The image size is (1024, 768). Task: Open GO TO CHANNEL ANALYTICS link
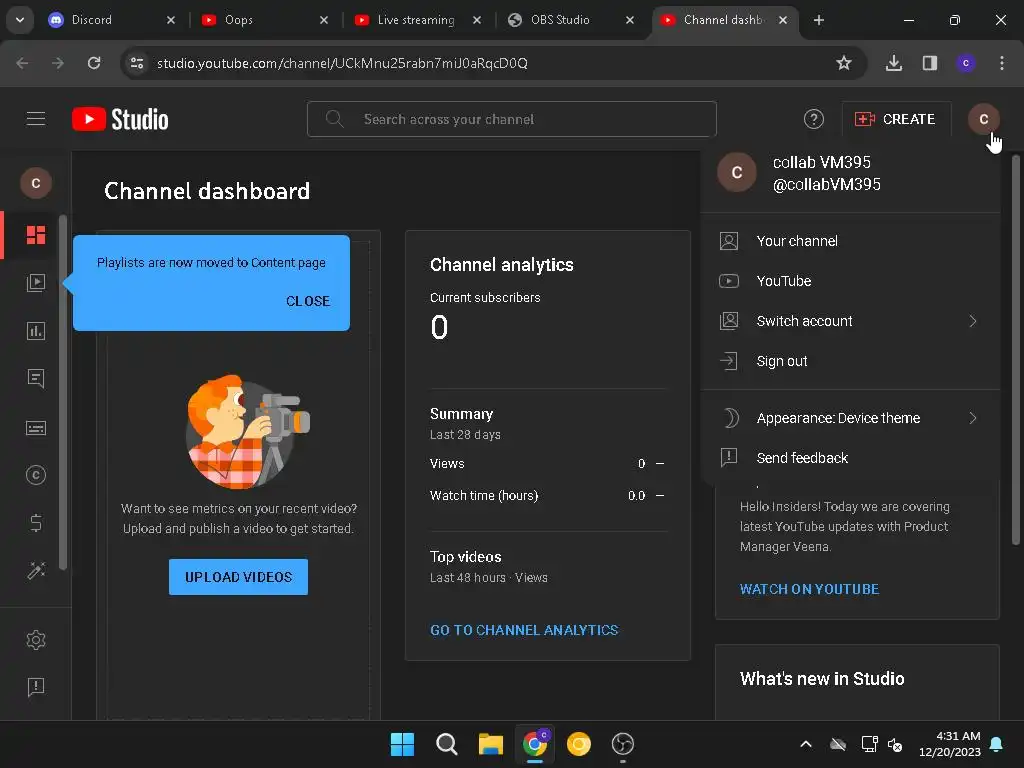pos(524,630)
